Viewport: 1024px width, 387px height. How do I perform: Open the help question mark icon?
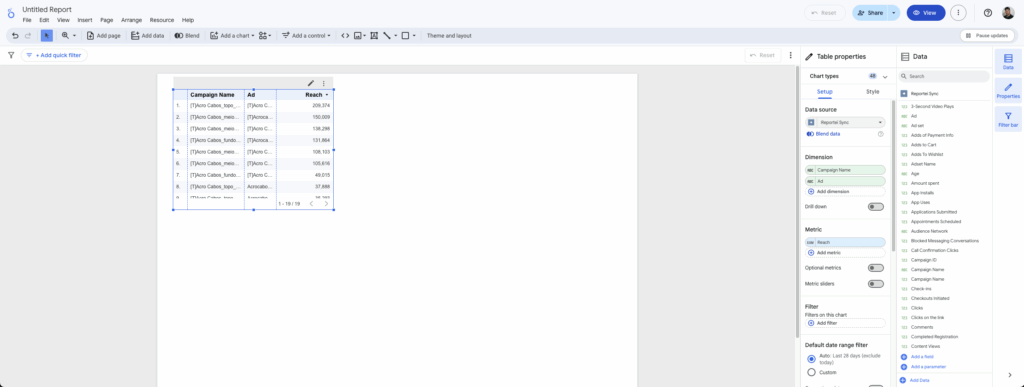pos(987,12)
